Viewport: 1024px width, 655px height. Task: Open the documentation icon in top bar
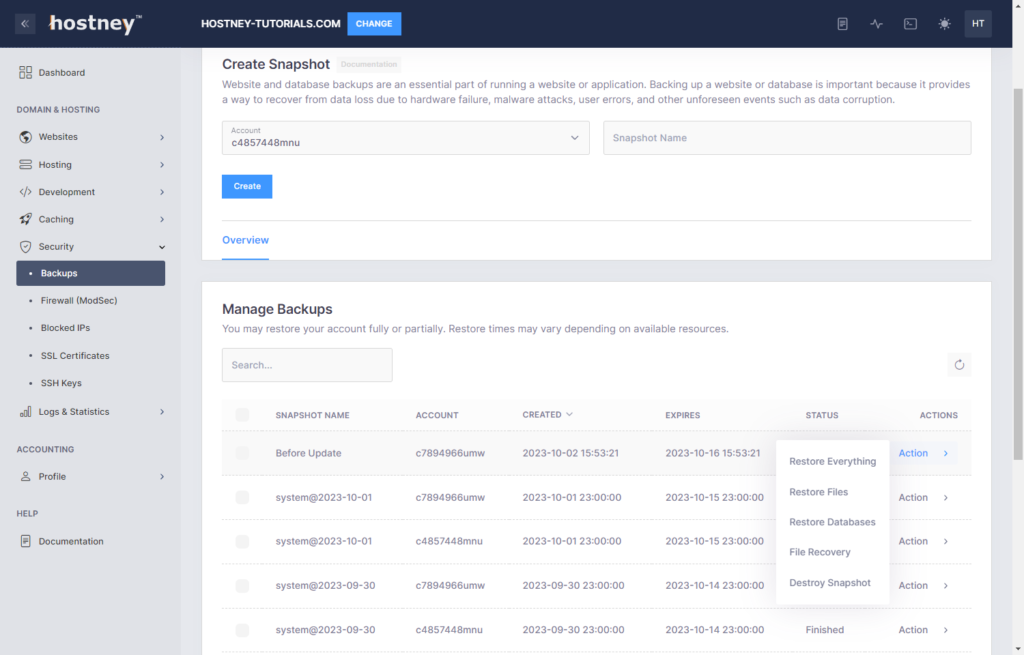pos(843,24)
